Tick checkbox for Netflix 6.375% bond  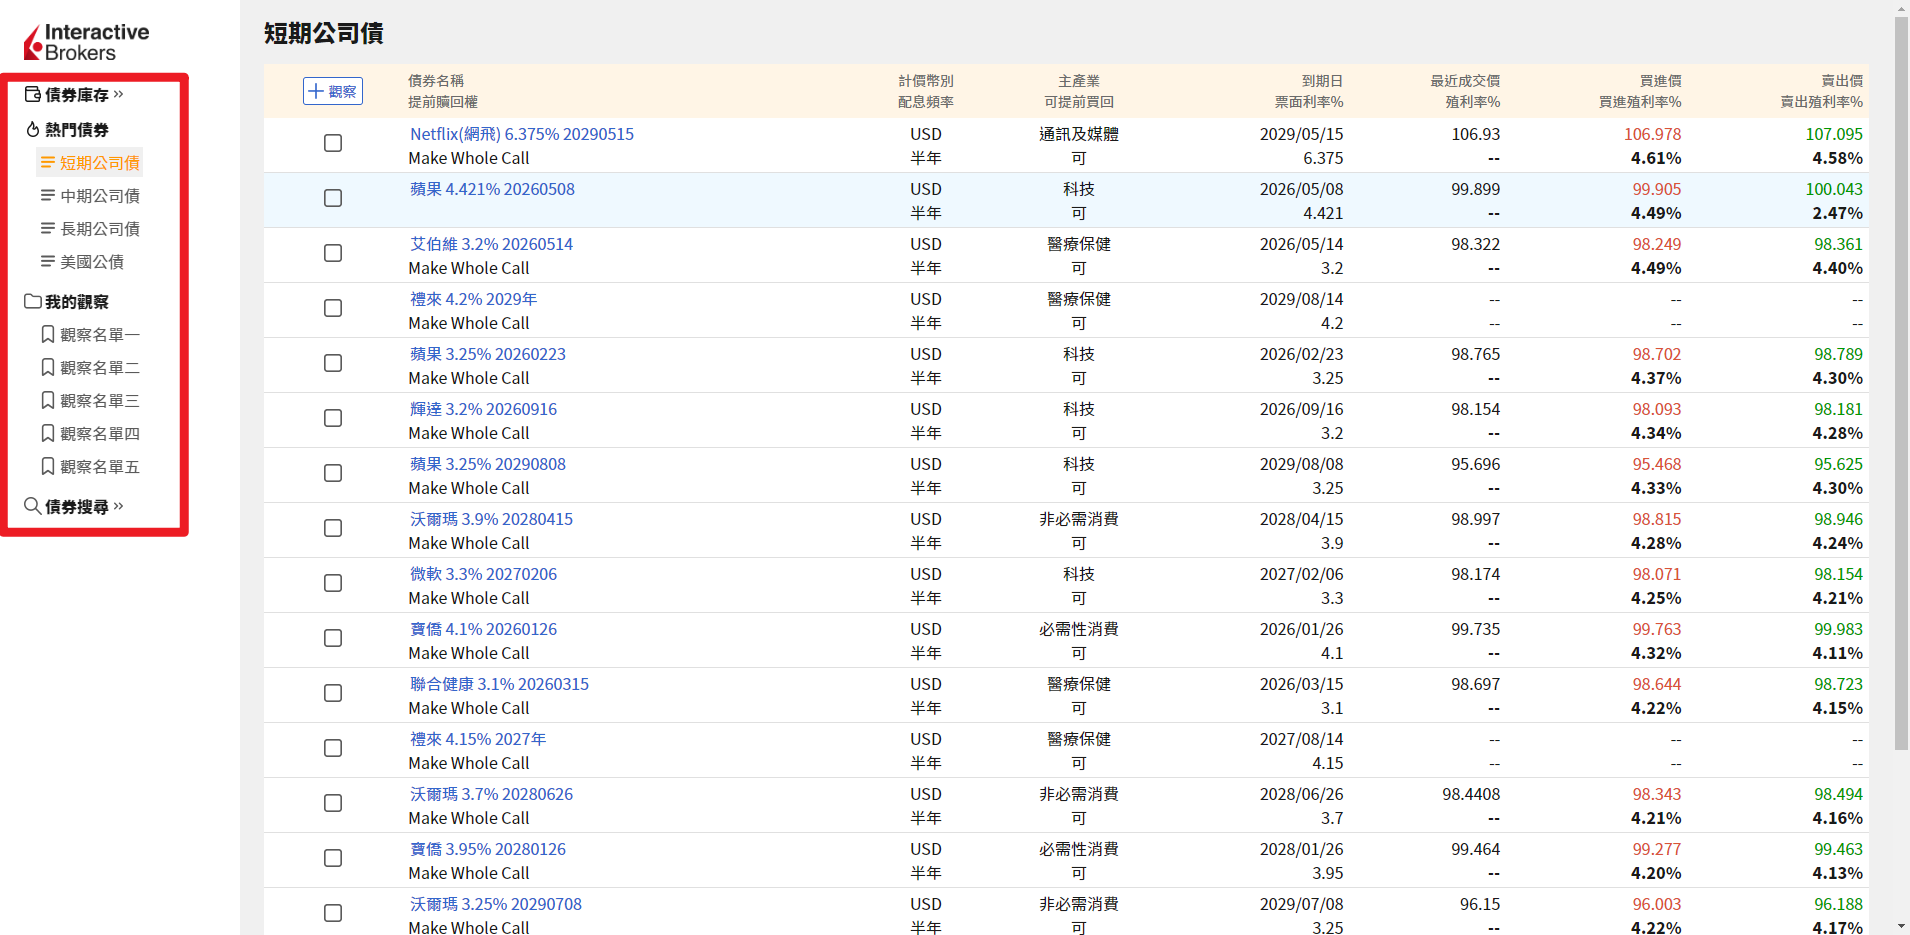[333, 143]
